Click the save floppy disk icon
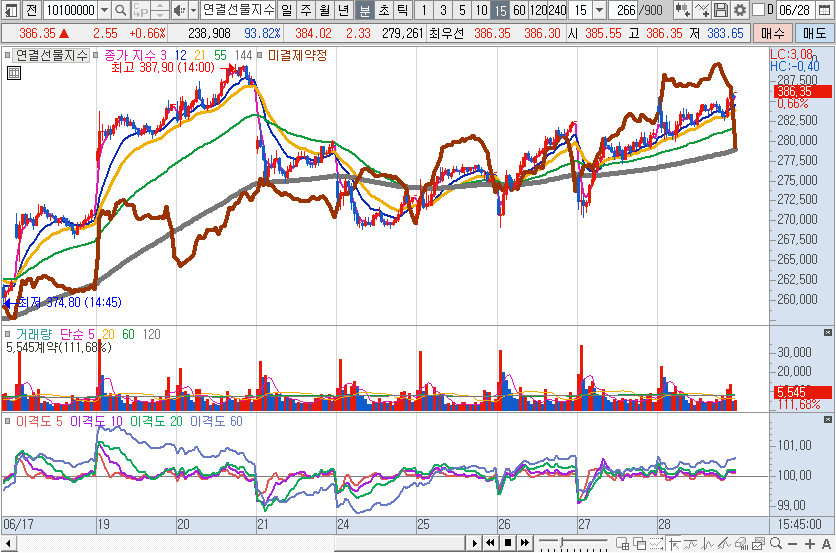The height and width of the screenshot is (553, 836). click(720, 10)
